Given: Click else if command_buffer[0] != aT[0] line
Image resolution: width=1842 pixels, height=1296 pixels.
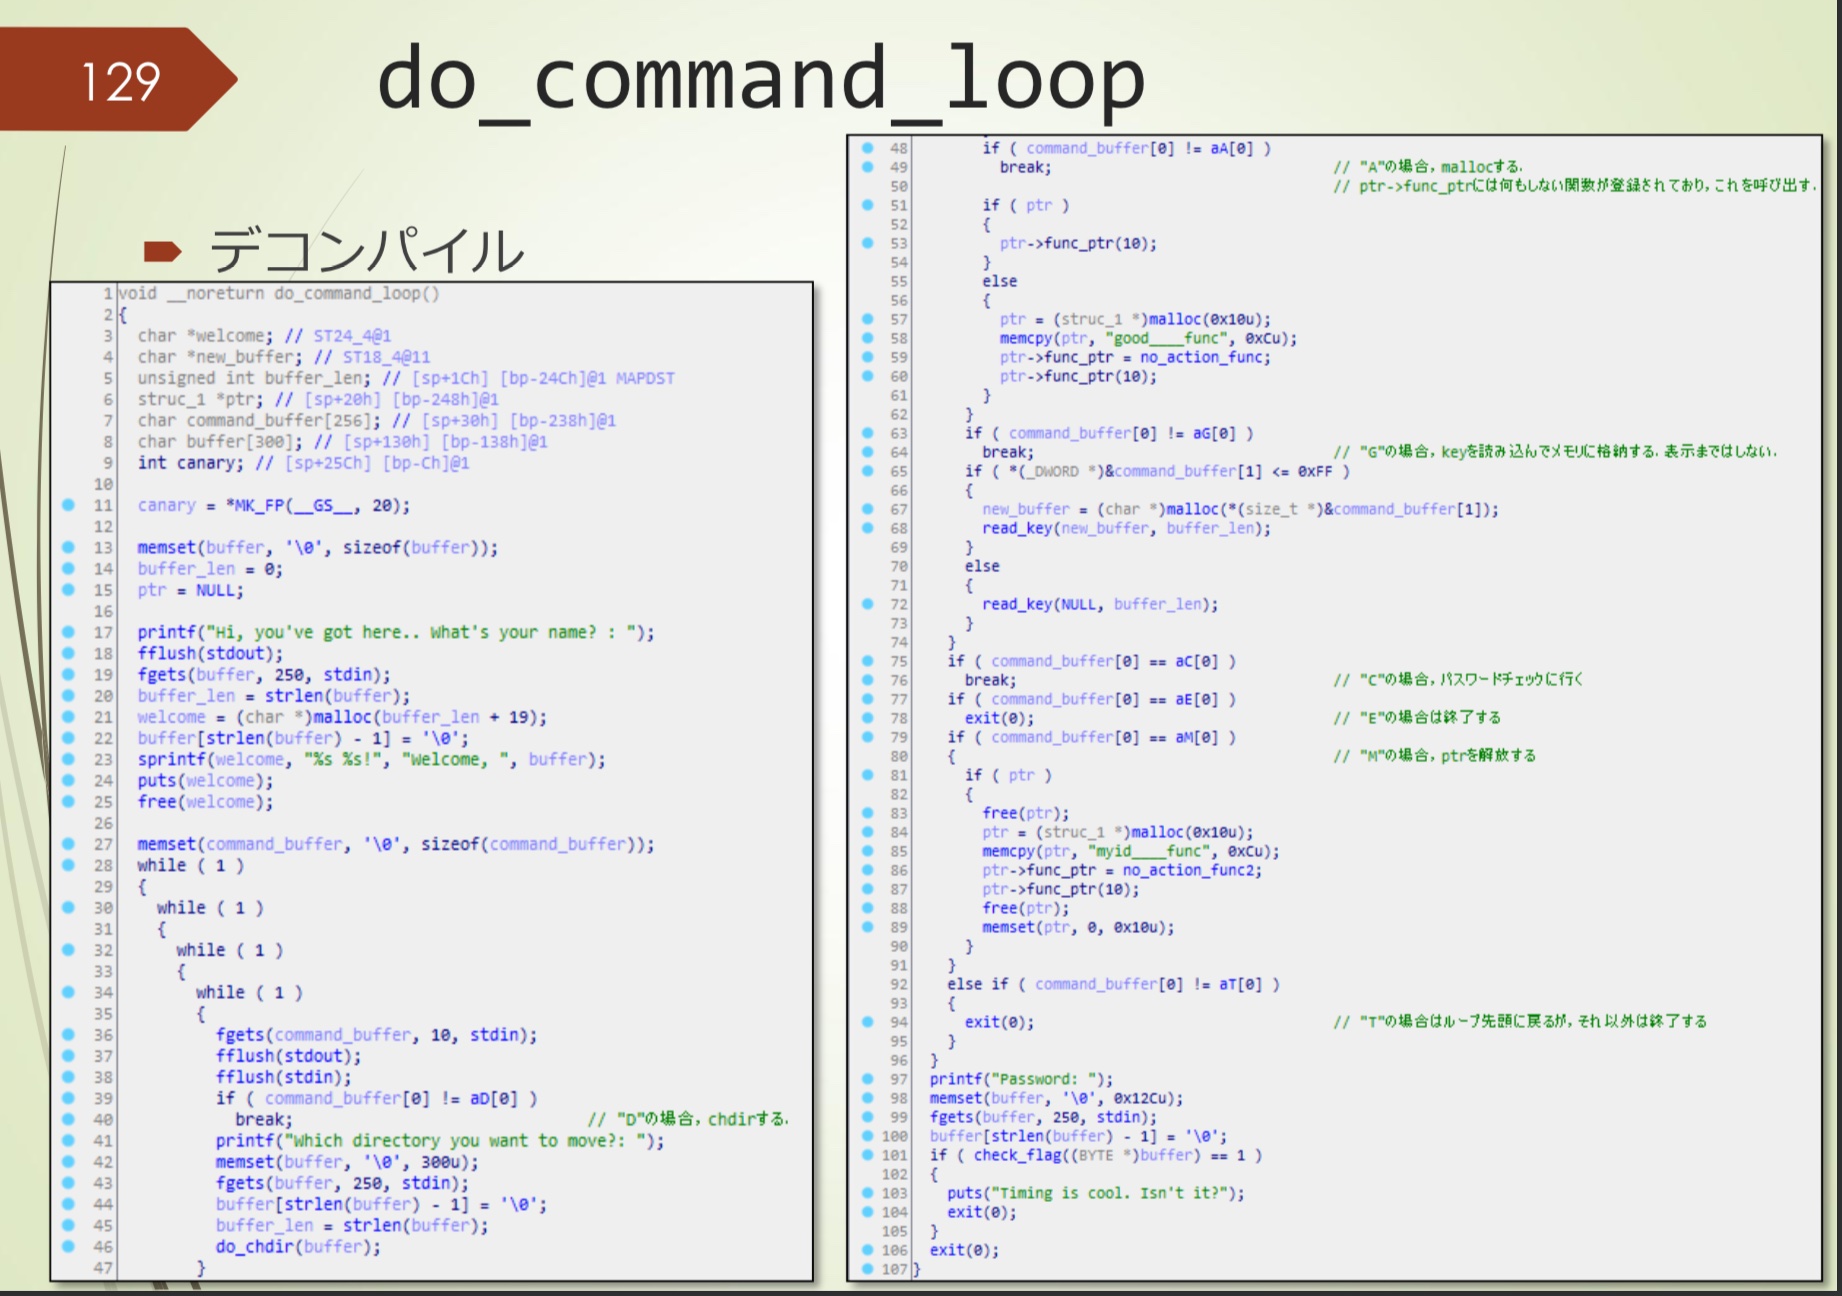Looking at the screenshot, I should coord(1113,984).
